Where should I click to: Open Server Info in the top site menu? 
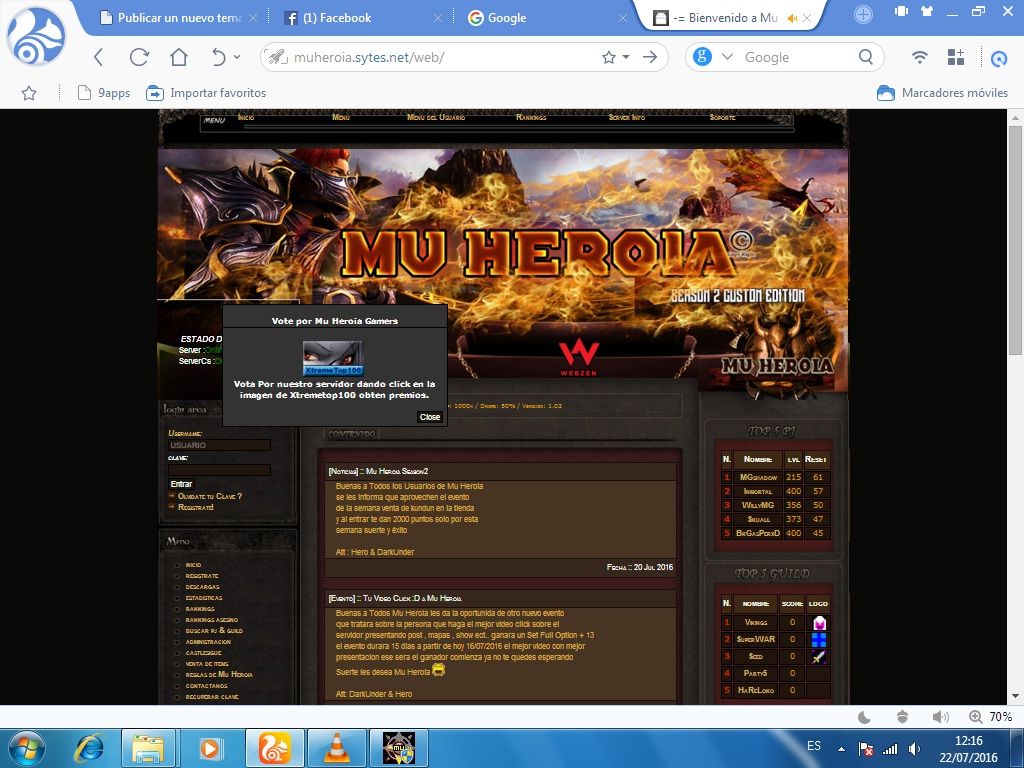pyautogui.click(x=626, y=118)
